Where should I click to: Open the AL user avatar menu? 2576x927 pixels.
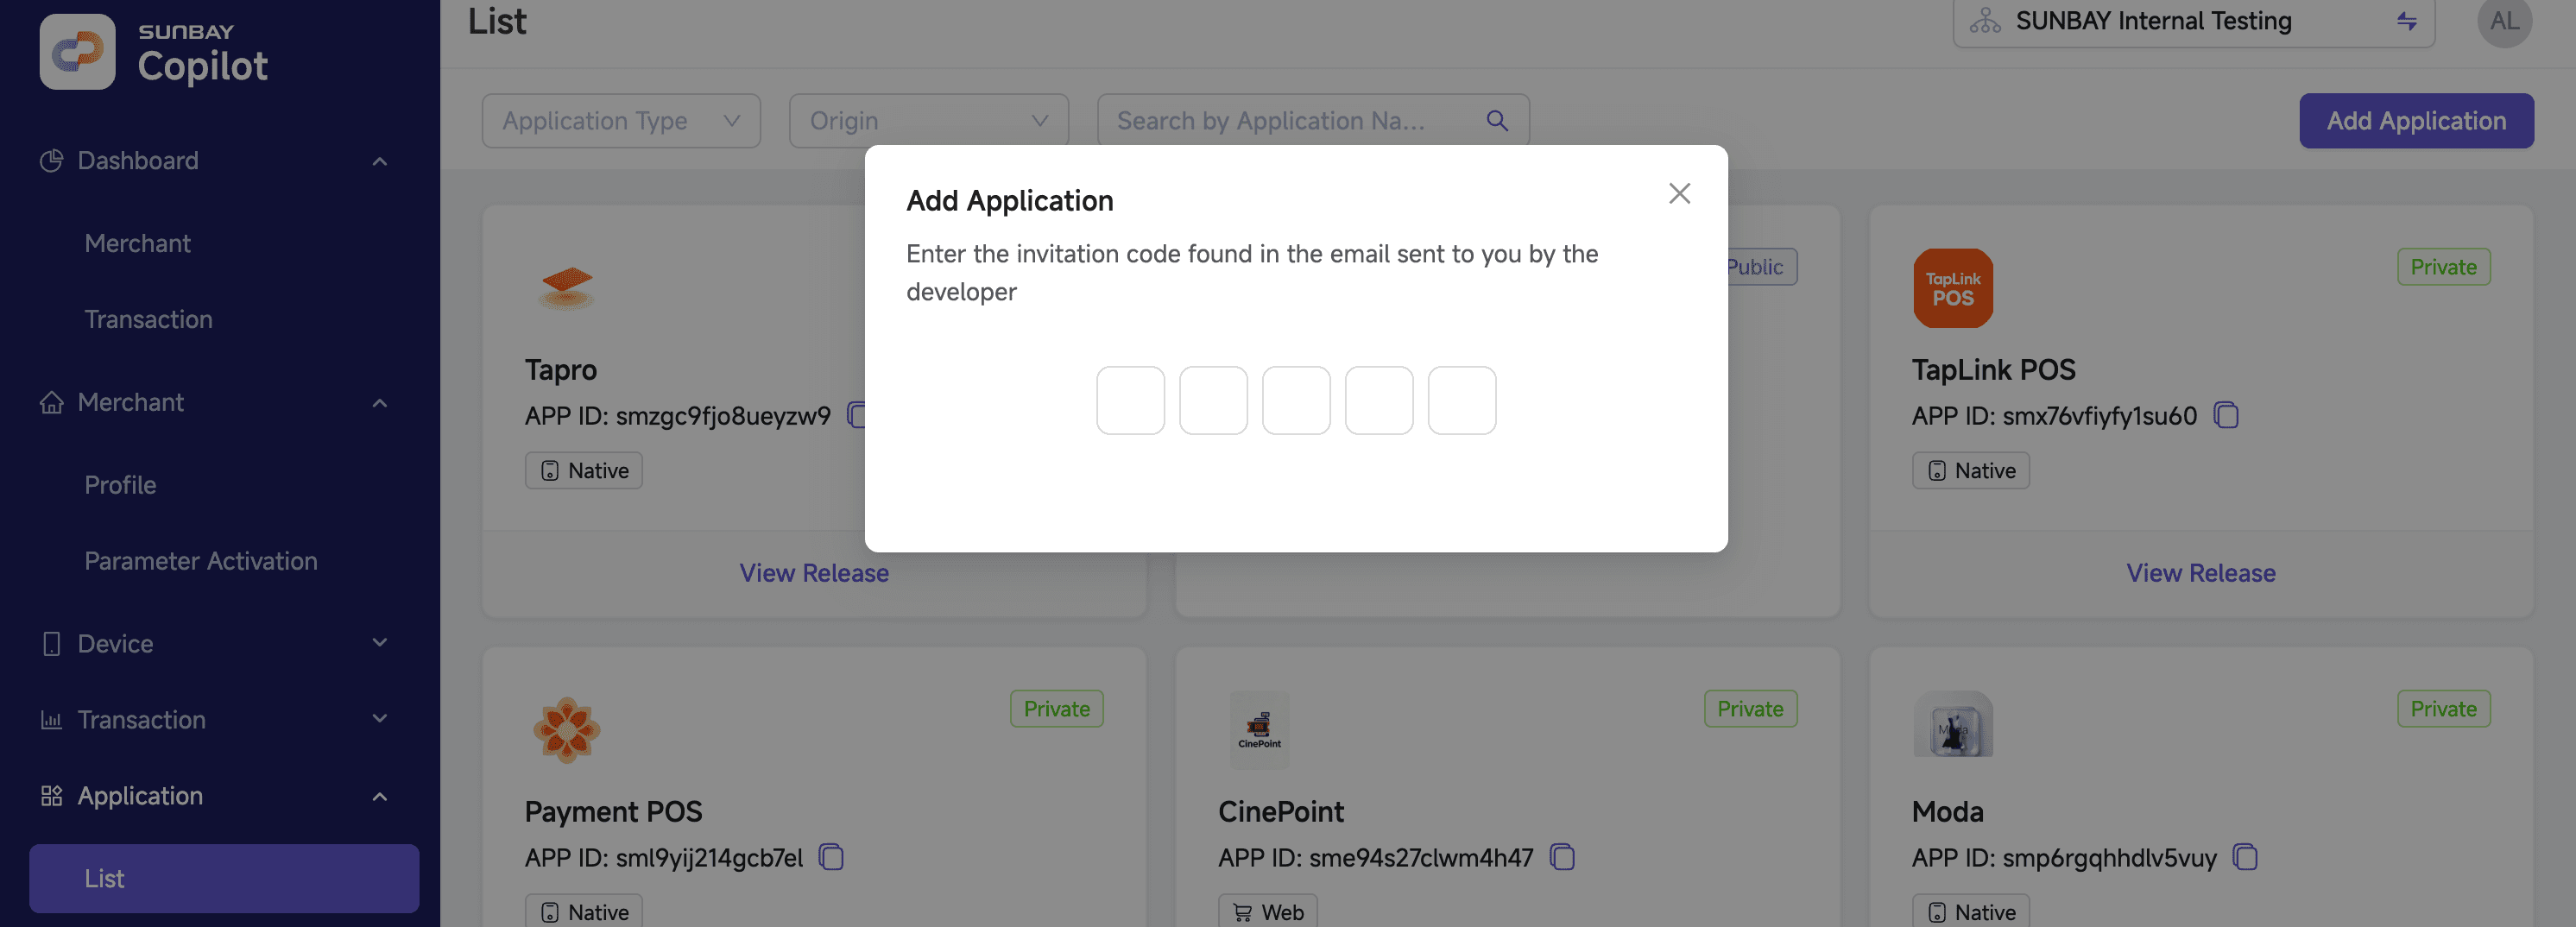(2504, 21)
